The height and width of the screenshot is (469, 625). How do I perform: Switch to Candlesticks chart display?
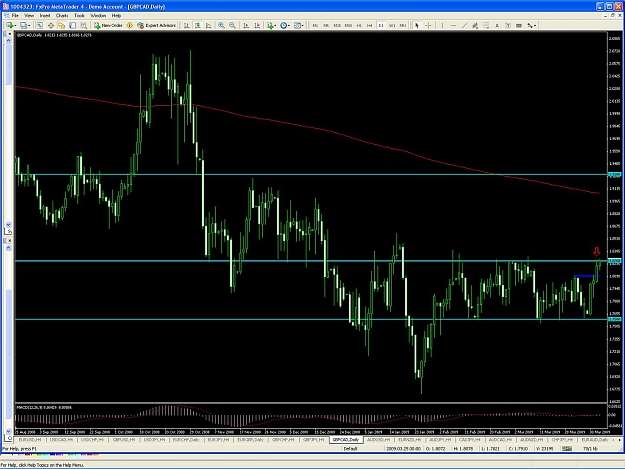point(198,25)
